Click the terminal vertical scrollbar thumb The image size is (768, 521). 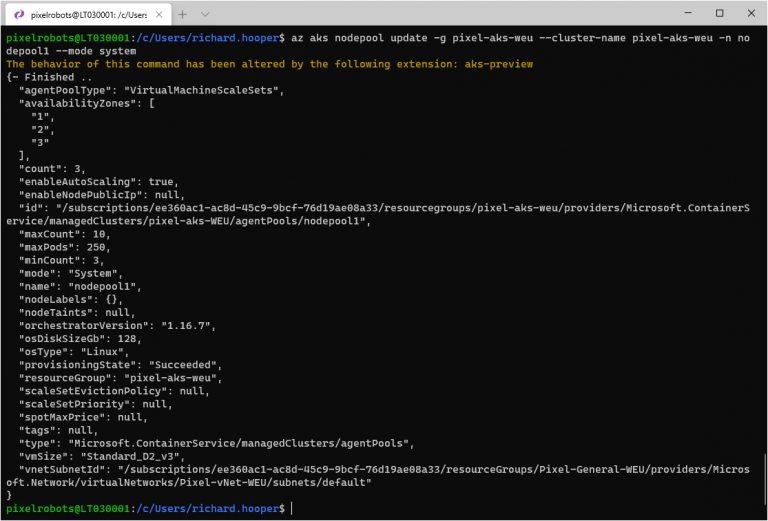pyautogui.click(x=765, y=480)
